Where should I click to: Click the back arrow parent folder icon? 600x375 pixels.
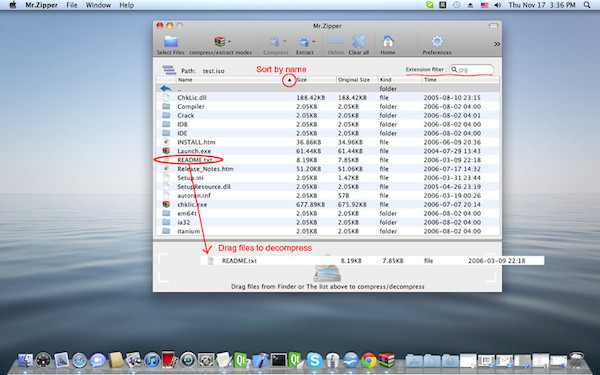[166, 89]
